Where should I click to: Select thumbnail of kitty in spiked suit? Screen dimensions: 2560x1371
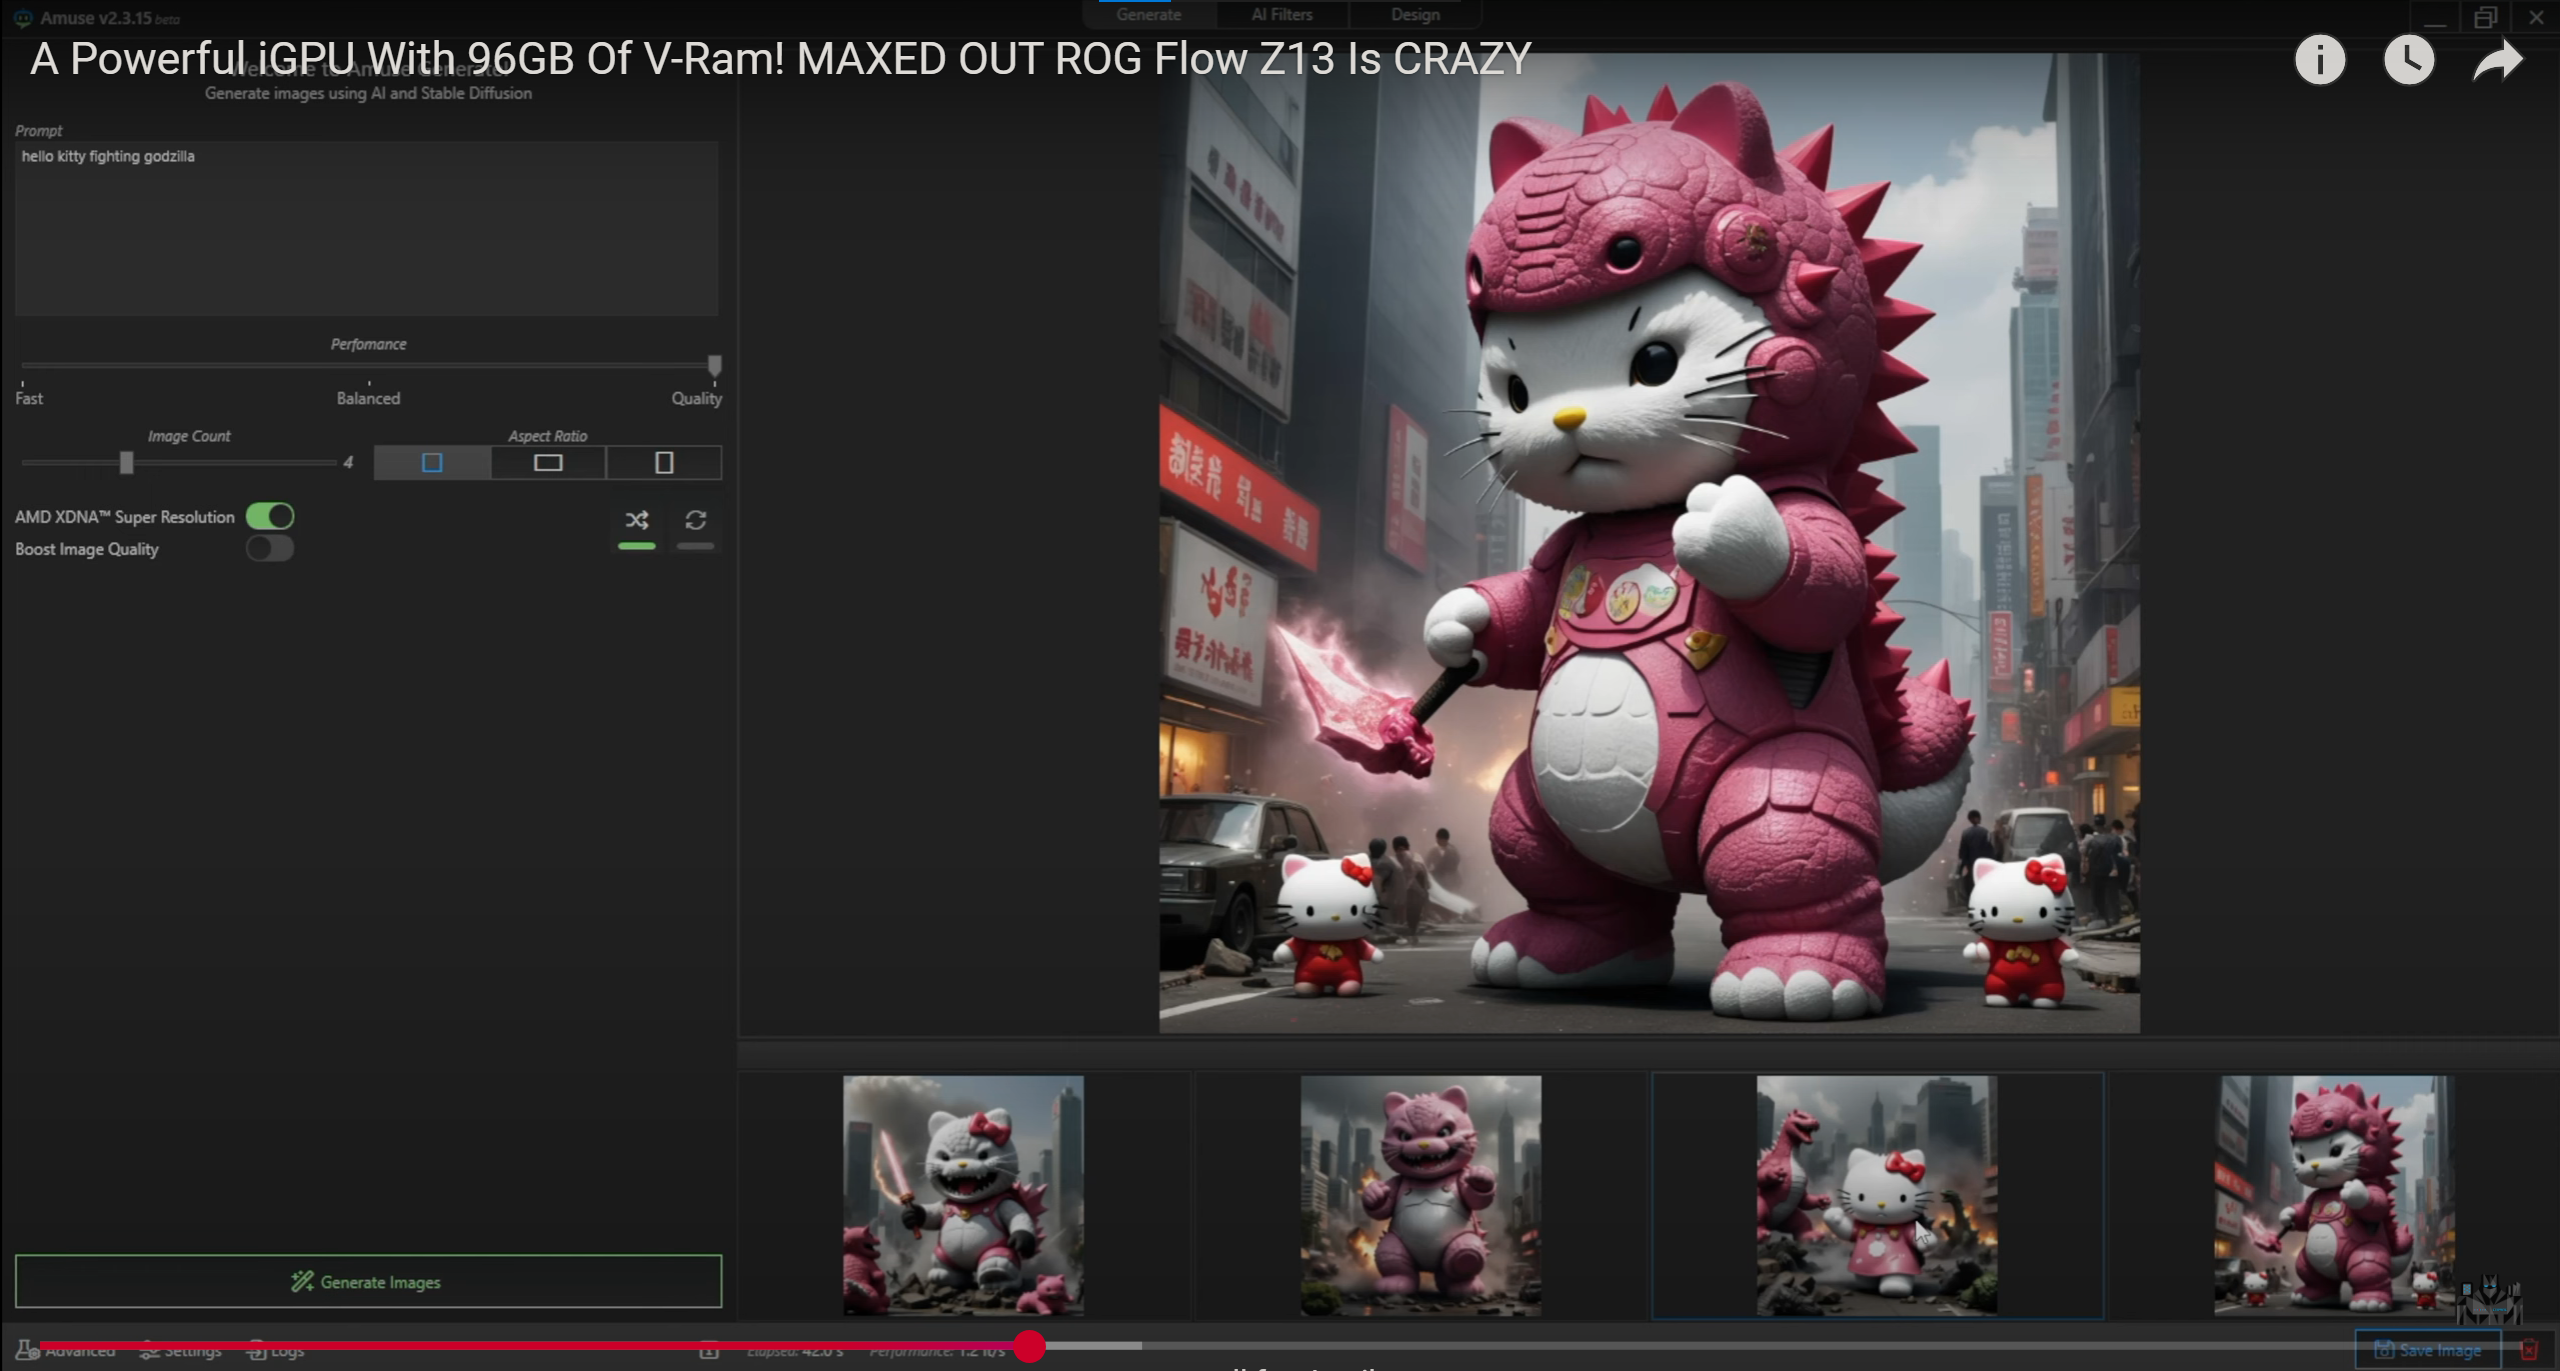[2334, 1195]
